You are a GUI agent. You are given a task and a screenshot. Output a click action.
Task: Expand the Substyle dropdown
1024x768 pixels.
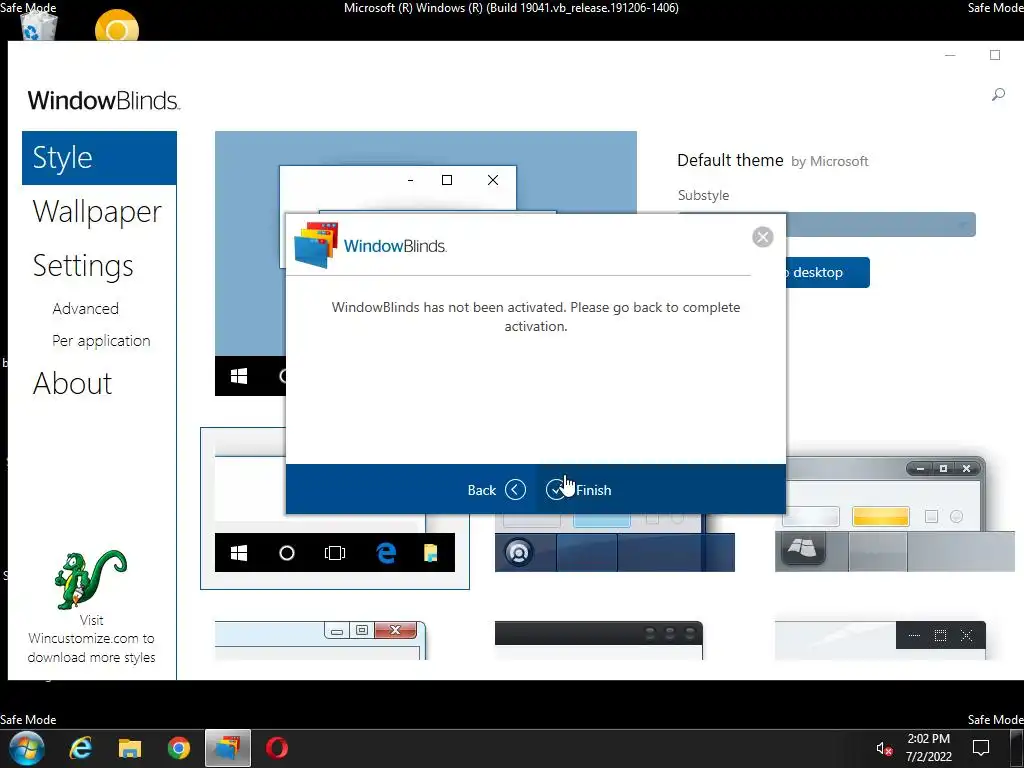tap(880, 225)
